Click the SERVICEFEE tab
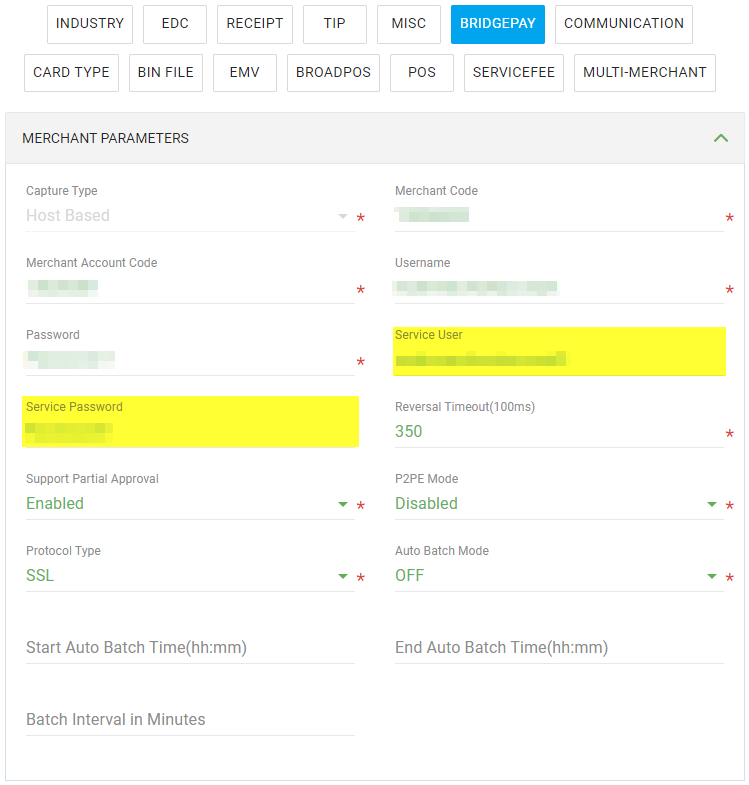This screenshot has width=749, height=785. click(x=514, y=73)
